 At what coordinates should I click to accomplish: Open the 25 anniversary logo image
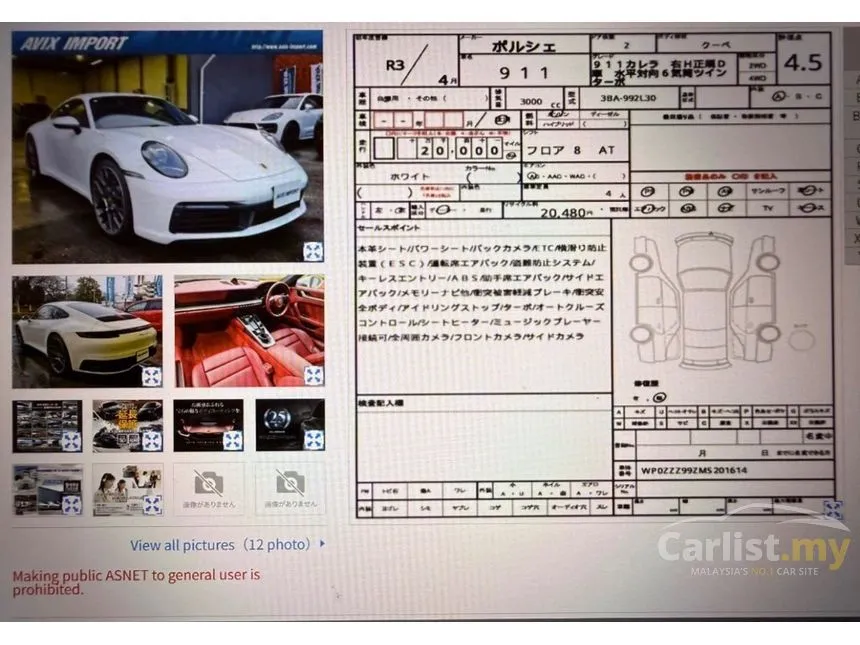(290, 425)
